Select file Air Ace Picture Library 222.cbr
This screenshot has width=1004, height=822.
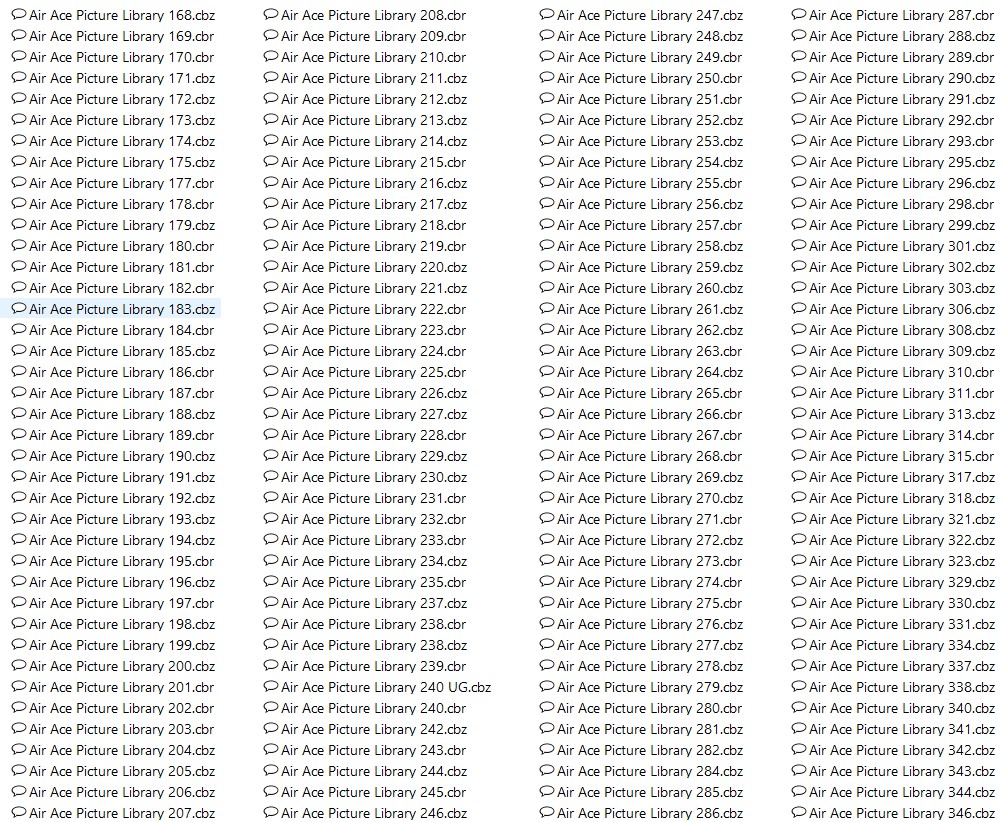pyautogui.click(x=373, y=309)
